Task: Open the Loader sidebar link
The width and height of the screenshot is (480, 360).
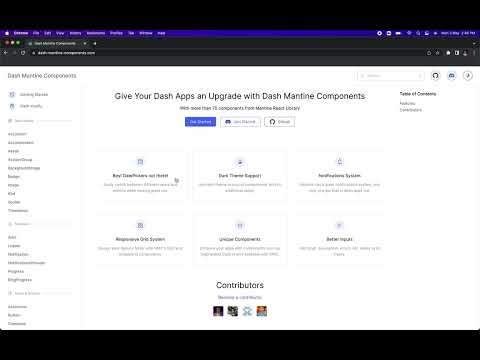Action: tap(14, 246)
